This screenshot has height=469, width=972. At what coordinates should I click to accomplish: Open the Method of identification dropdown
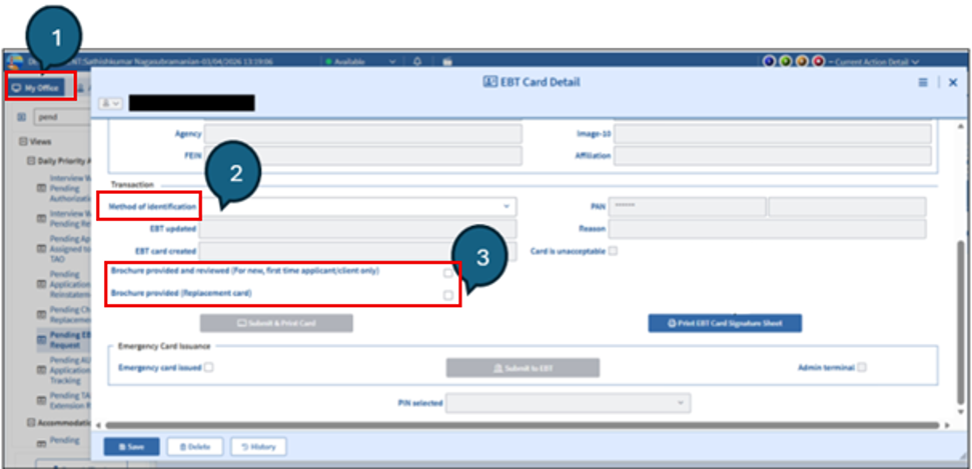[360, 206]
